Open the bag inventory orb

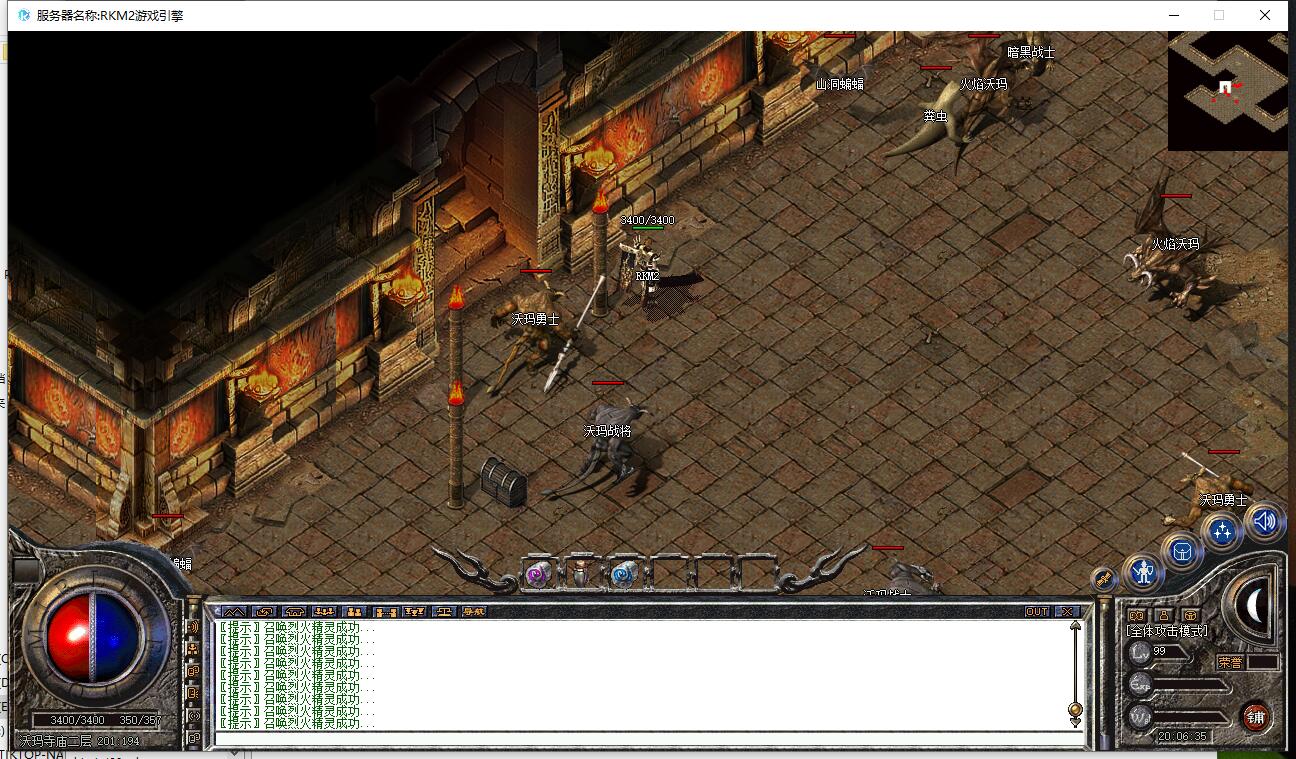1182,552
